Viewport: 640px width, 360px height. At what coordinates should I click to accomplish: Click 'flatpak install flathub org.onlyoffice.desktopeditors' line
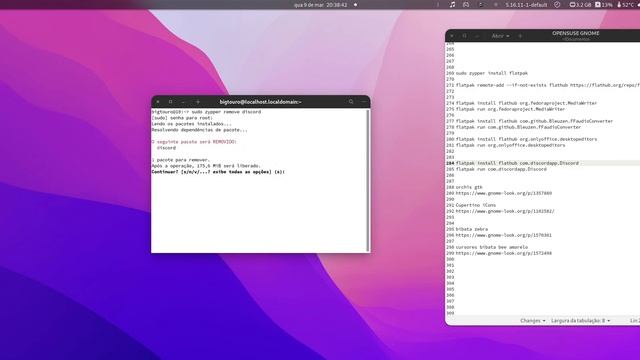tap(526, 139)
